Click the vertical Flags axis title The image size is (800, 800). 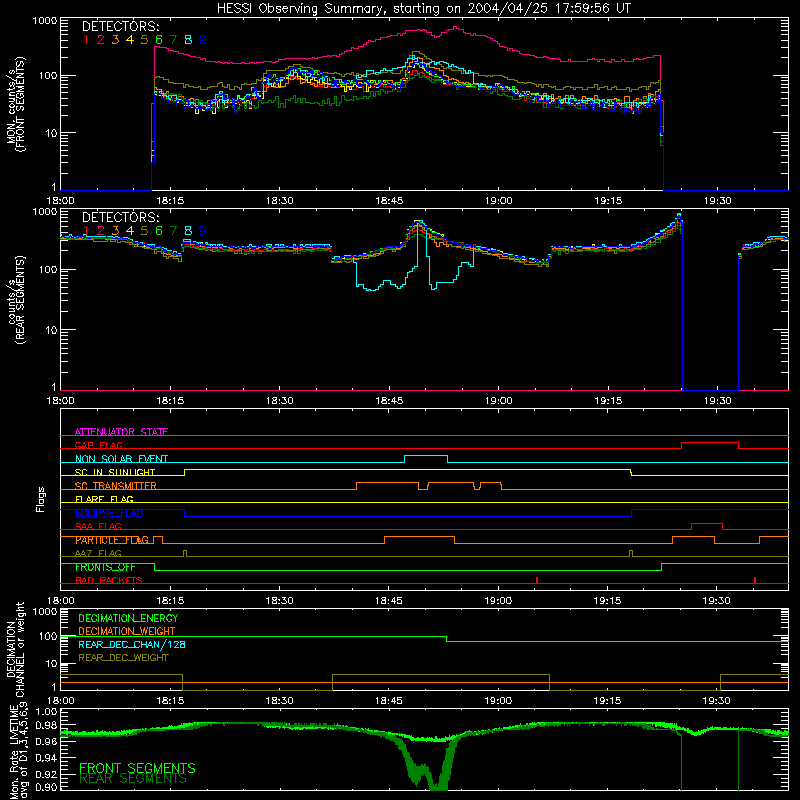(40, 499)
